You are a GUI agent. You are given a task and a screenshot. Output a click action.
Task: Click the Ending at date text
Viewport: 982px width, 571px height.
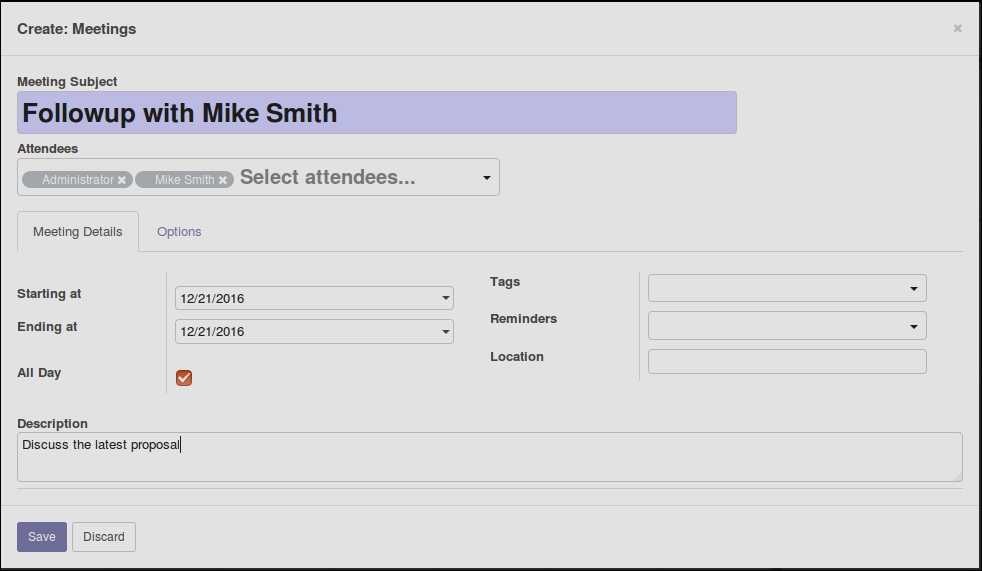(212, 332)
